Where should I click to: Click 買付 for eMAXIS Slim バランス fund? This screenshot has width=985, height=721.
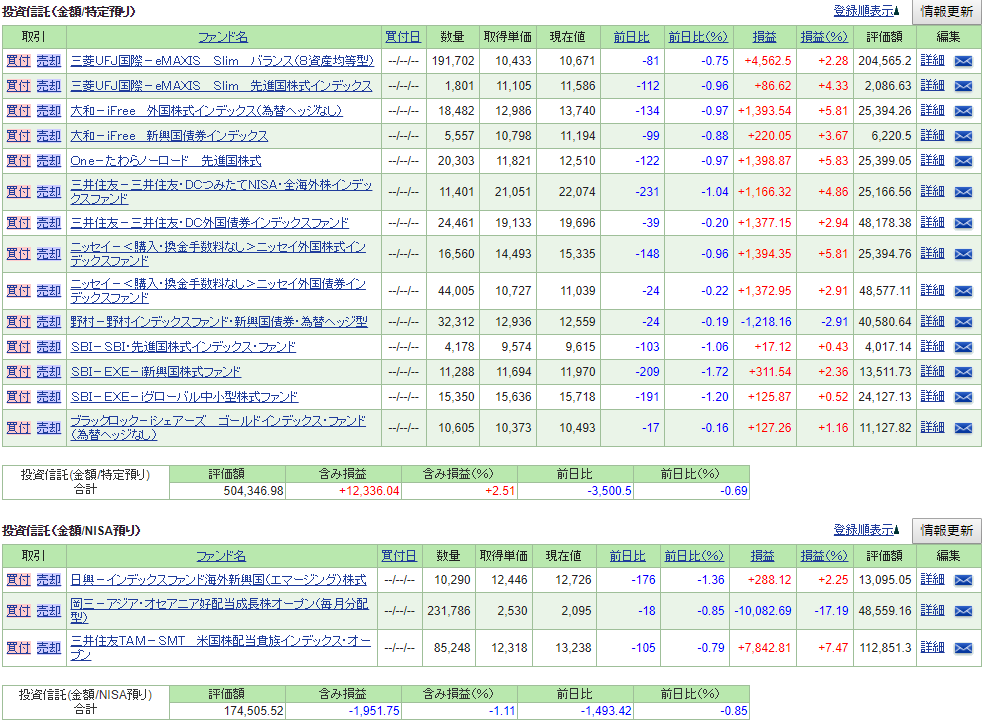click(x=18, y=61)
